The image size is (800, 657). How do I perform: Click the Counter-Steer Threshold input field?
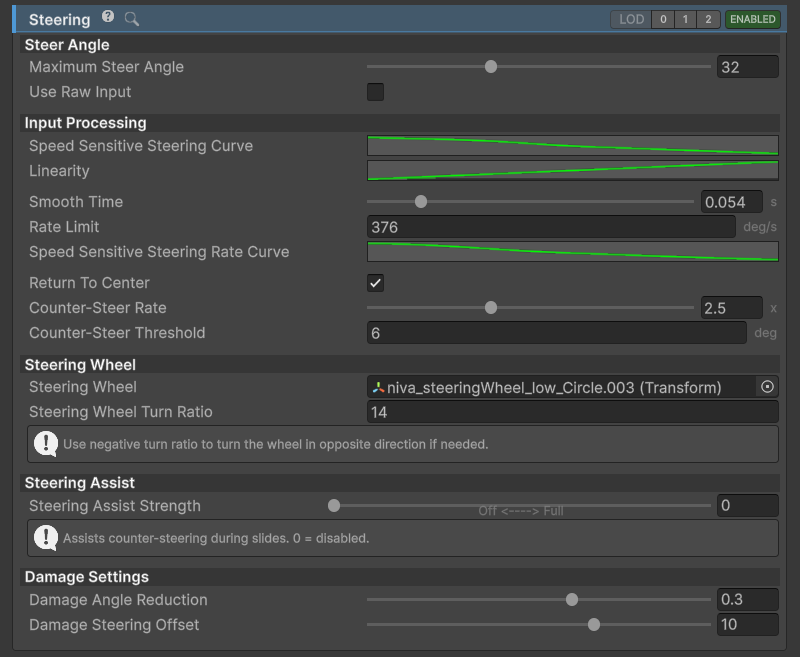(557, 333)
